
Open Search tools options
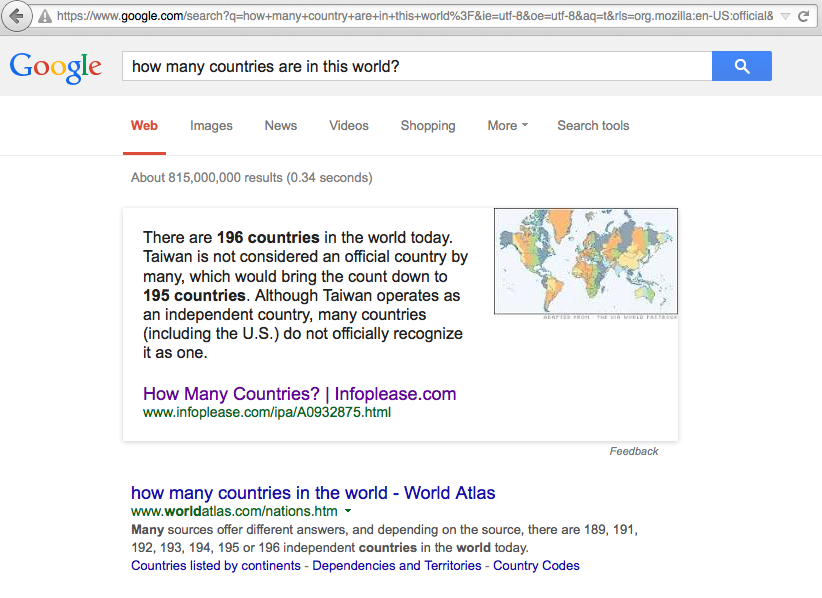pyautogui.click(x=593, y=126)
